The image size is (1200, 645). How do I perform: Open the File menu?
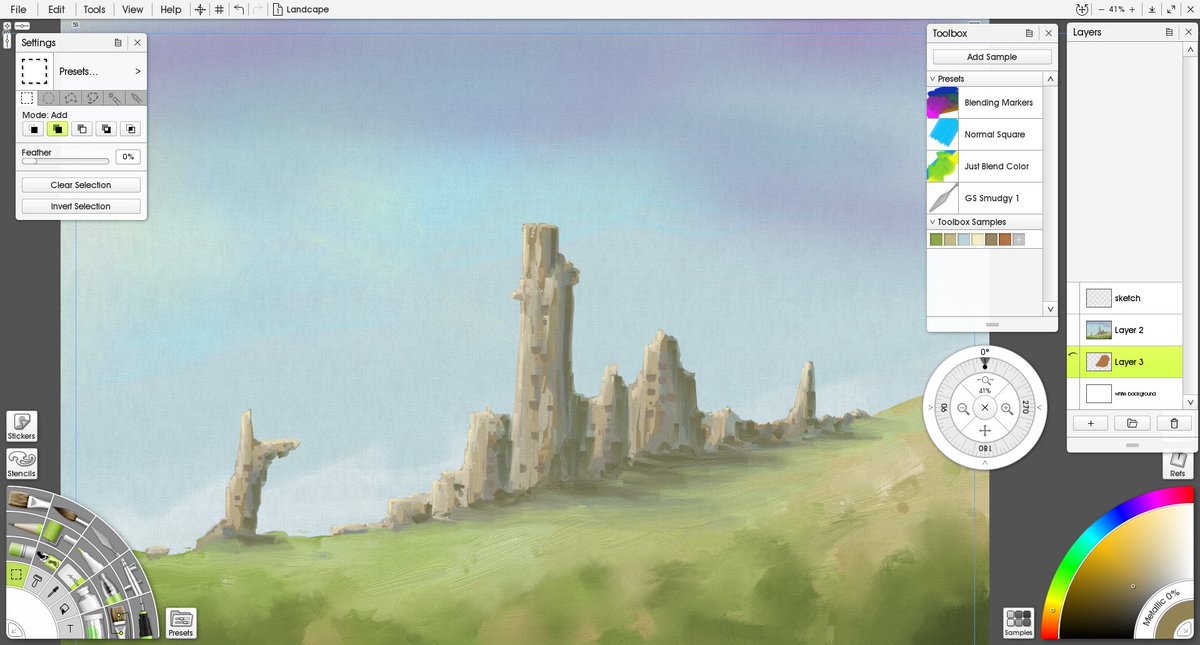click(x=18, y=9)
